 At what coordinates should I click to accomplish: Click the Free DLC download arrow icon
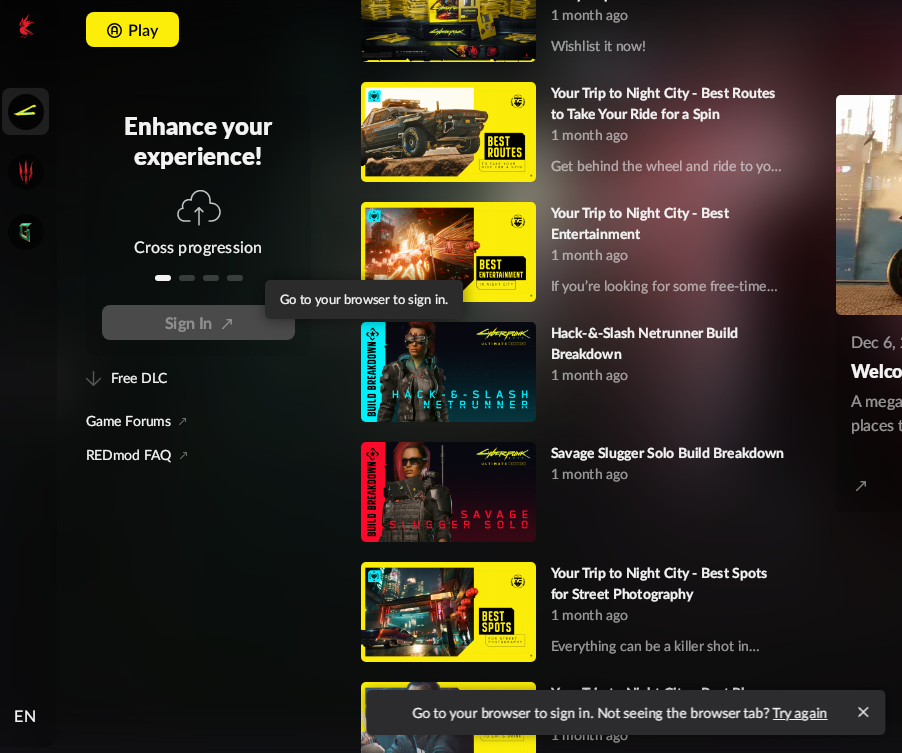93,379
